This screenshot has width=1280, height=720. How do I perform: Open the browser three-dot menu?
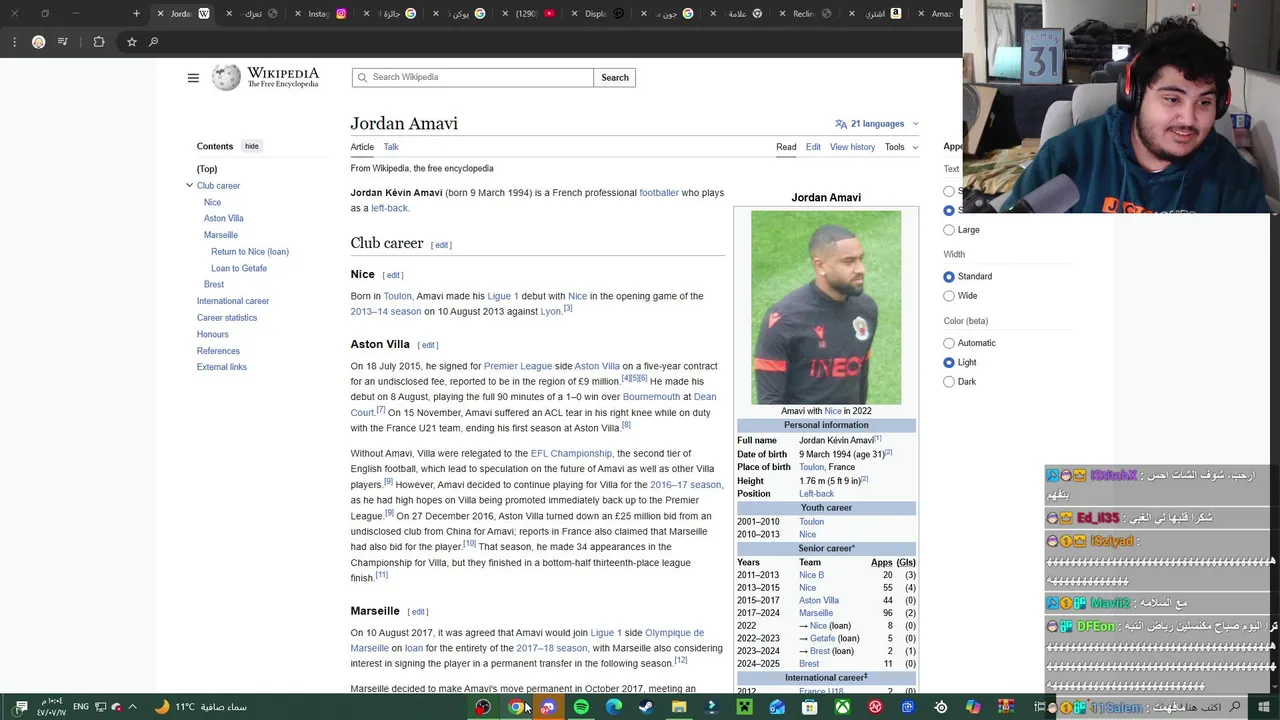pos(14,42)
